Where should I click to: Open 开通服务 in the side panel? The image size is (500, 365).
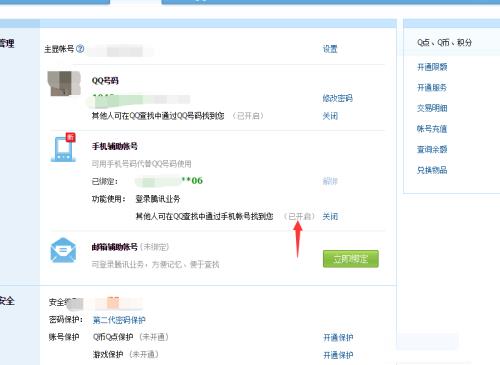click(x=432, y=88)
